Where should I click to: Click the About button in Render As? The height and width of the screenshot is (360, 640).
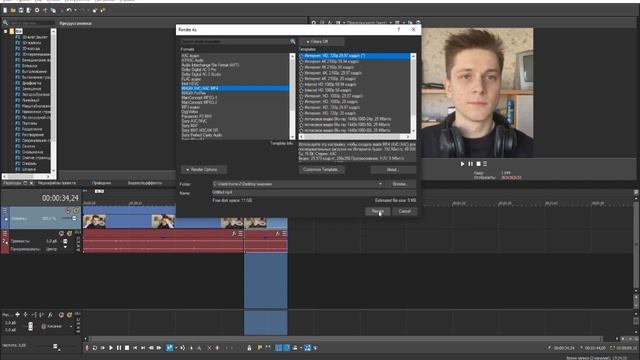click(x=393, y=169)
